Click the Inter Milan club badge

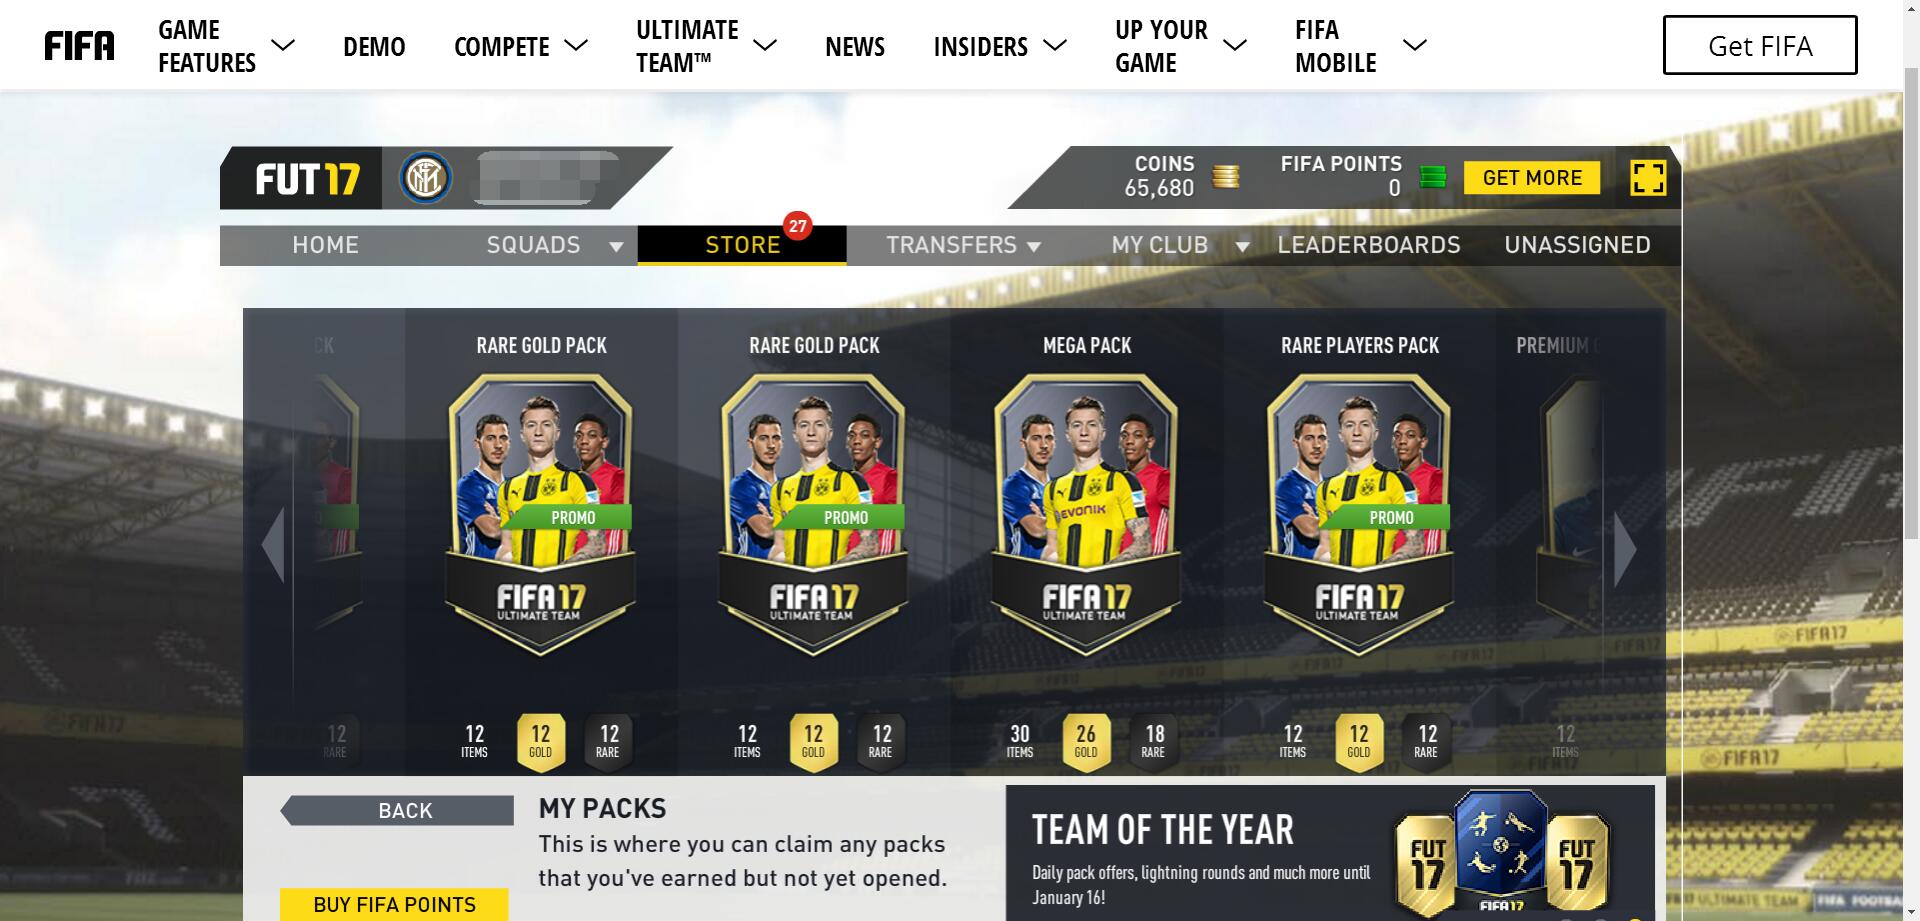(426, 179)
